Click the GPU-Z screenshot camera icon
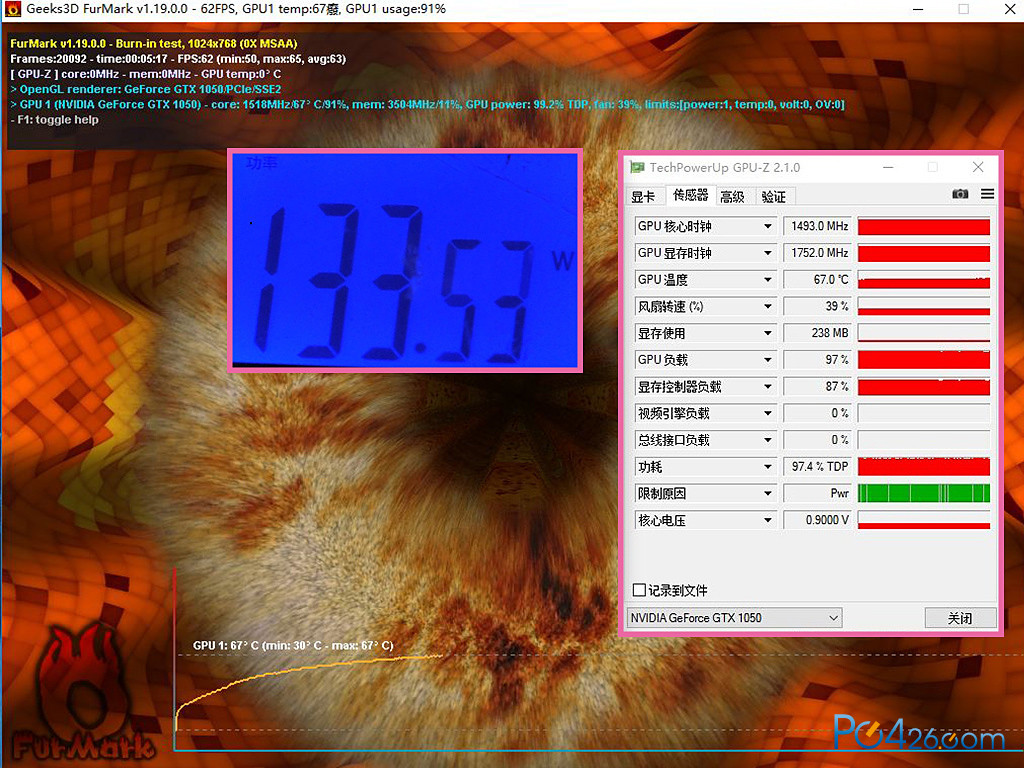This screenshot has width=1024, height=768. tap(960, 194)
